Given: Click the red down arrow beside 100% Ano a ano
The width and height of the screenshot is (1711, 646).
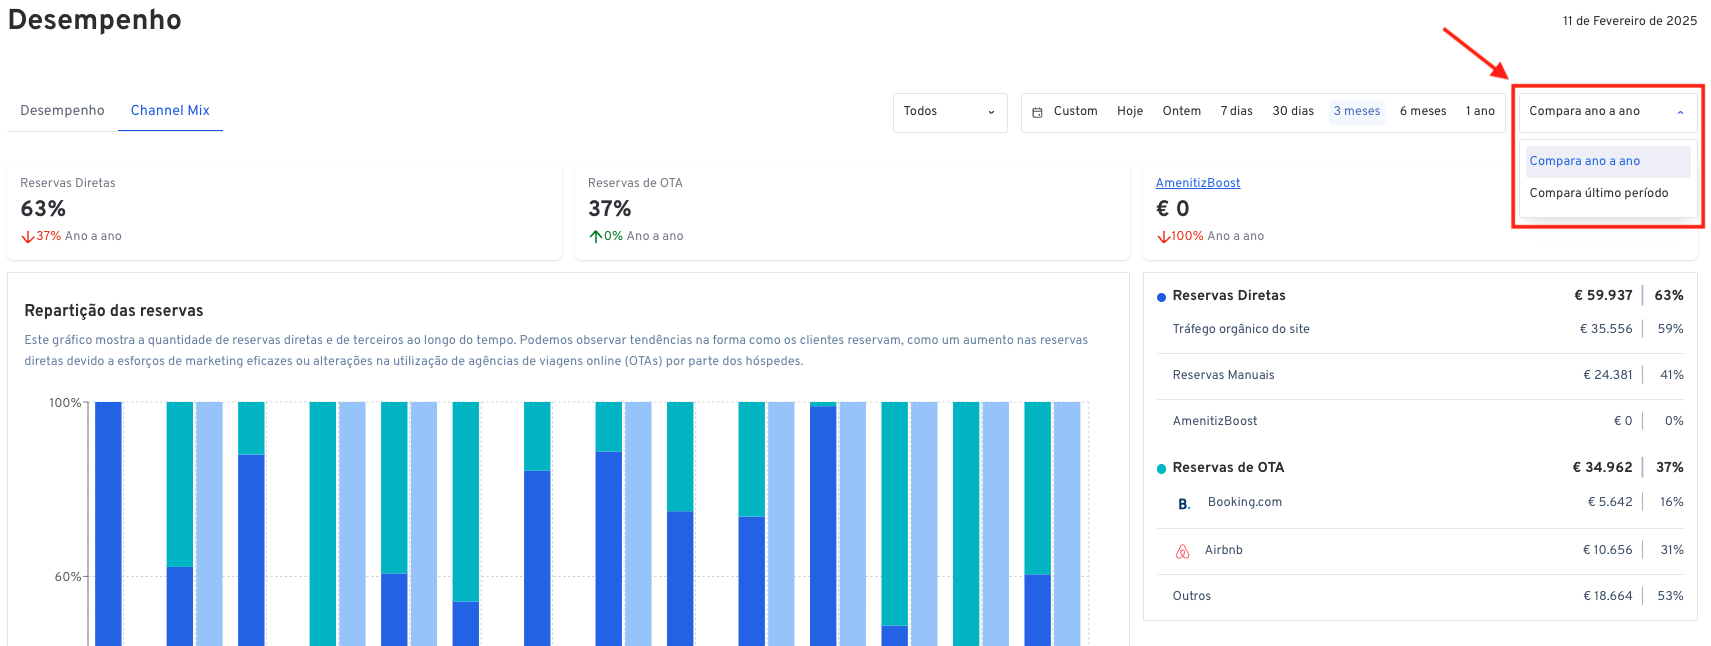Looking at the screenshot, I should tap(1163, 237).
